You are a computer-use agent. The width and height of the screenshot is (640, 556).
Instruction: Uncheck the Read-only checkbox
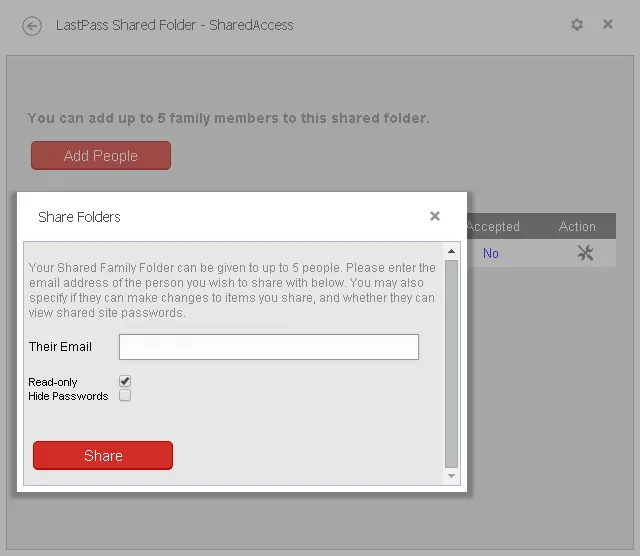pos(125,381)
